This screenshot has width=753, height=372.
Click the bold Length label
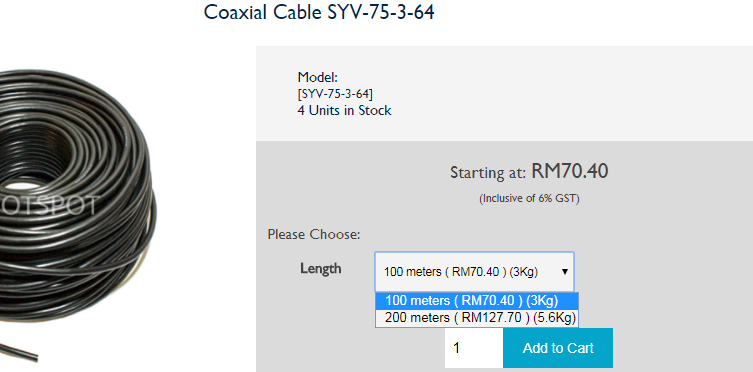coord(321,268)
